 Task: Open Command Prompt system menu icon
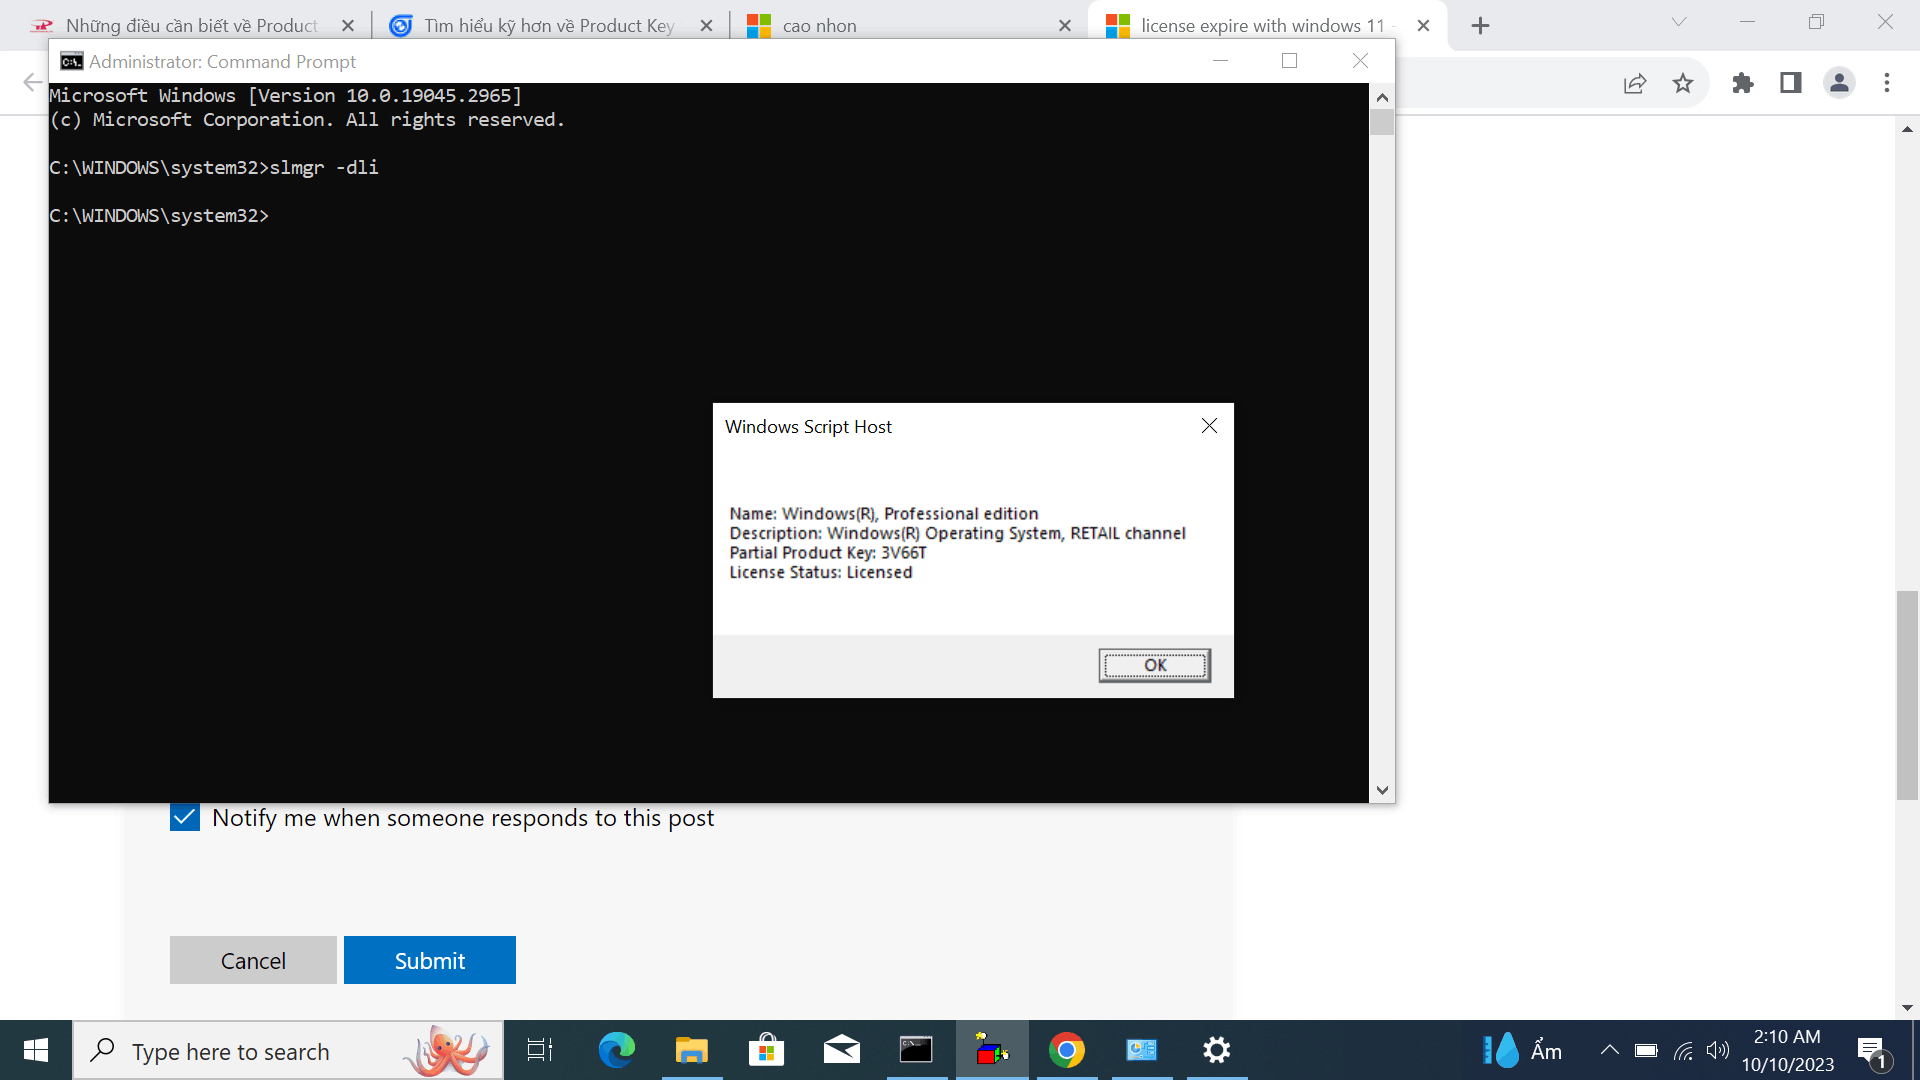[72, 62]
